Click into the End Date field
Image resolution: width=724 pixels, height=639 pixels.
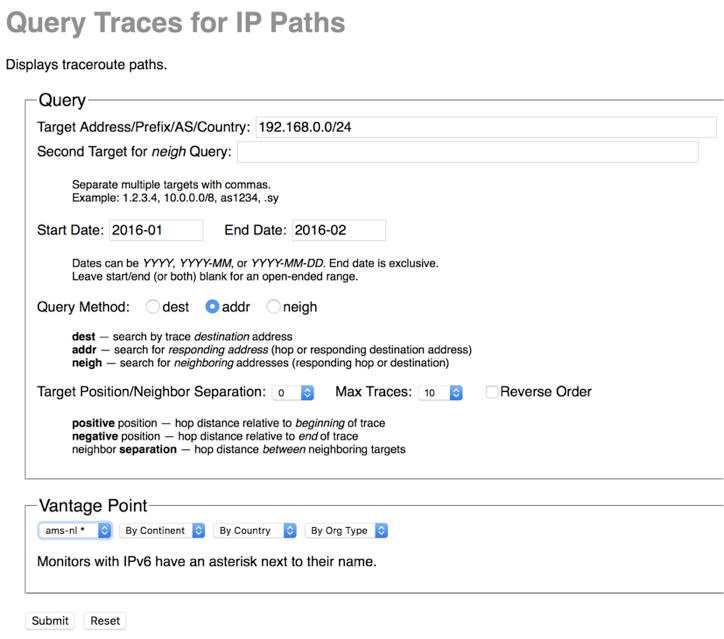point(339,230)
